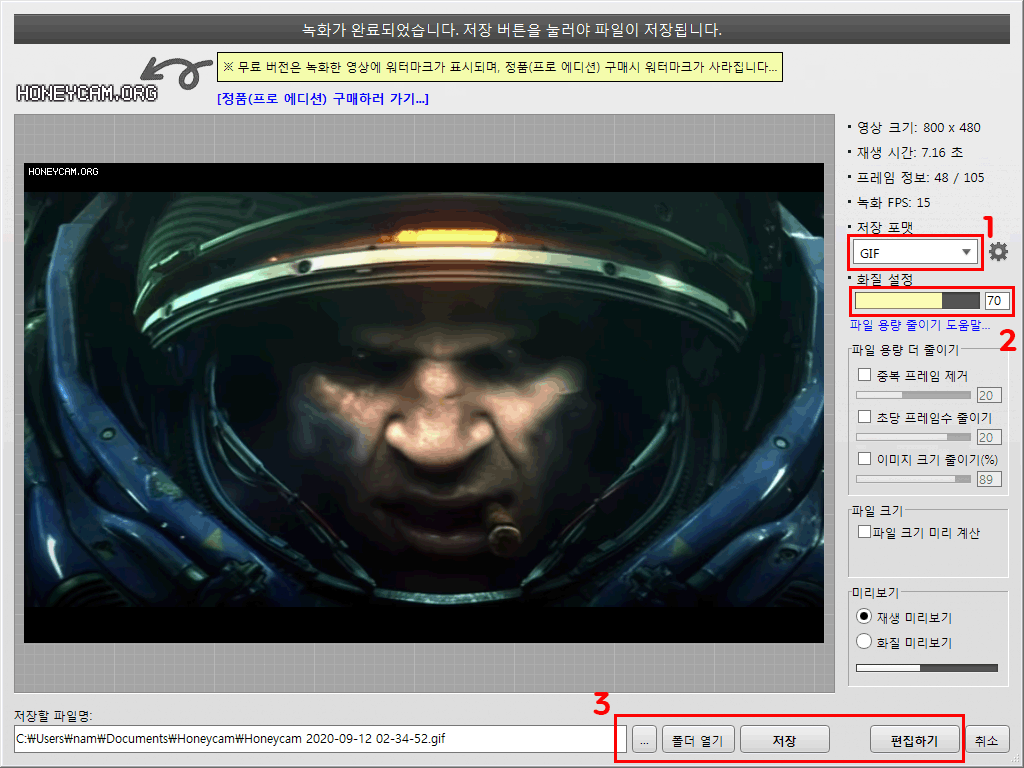Click the 녹화 FPS: 15 text
The width and height of the screenshot is (1024, 768).
click(893, 202)
